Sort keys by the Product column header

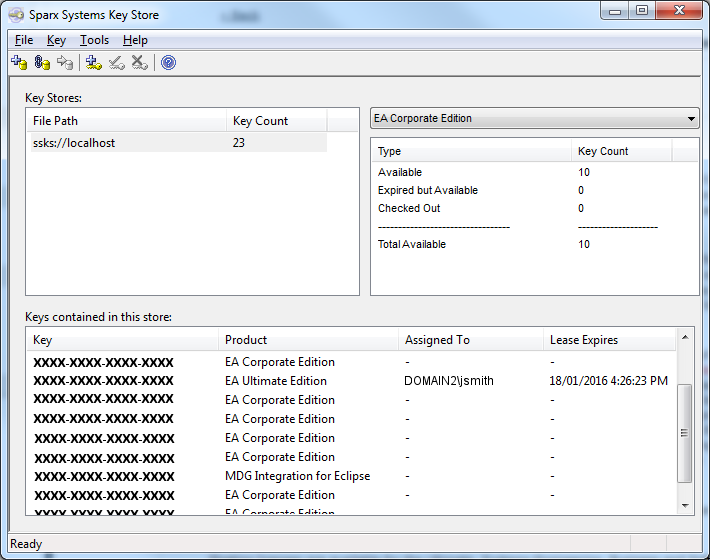pyautogui.click(x=308, y=340)
